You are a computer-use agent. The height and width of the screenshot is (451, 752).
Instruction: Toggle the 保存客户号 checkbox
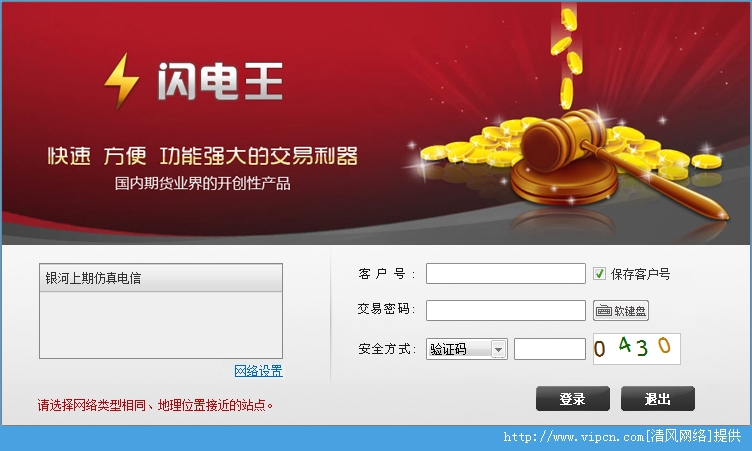599,274
